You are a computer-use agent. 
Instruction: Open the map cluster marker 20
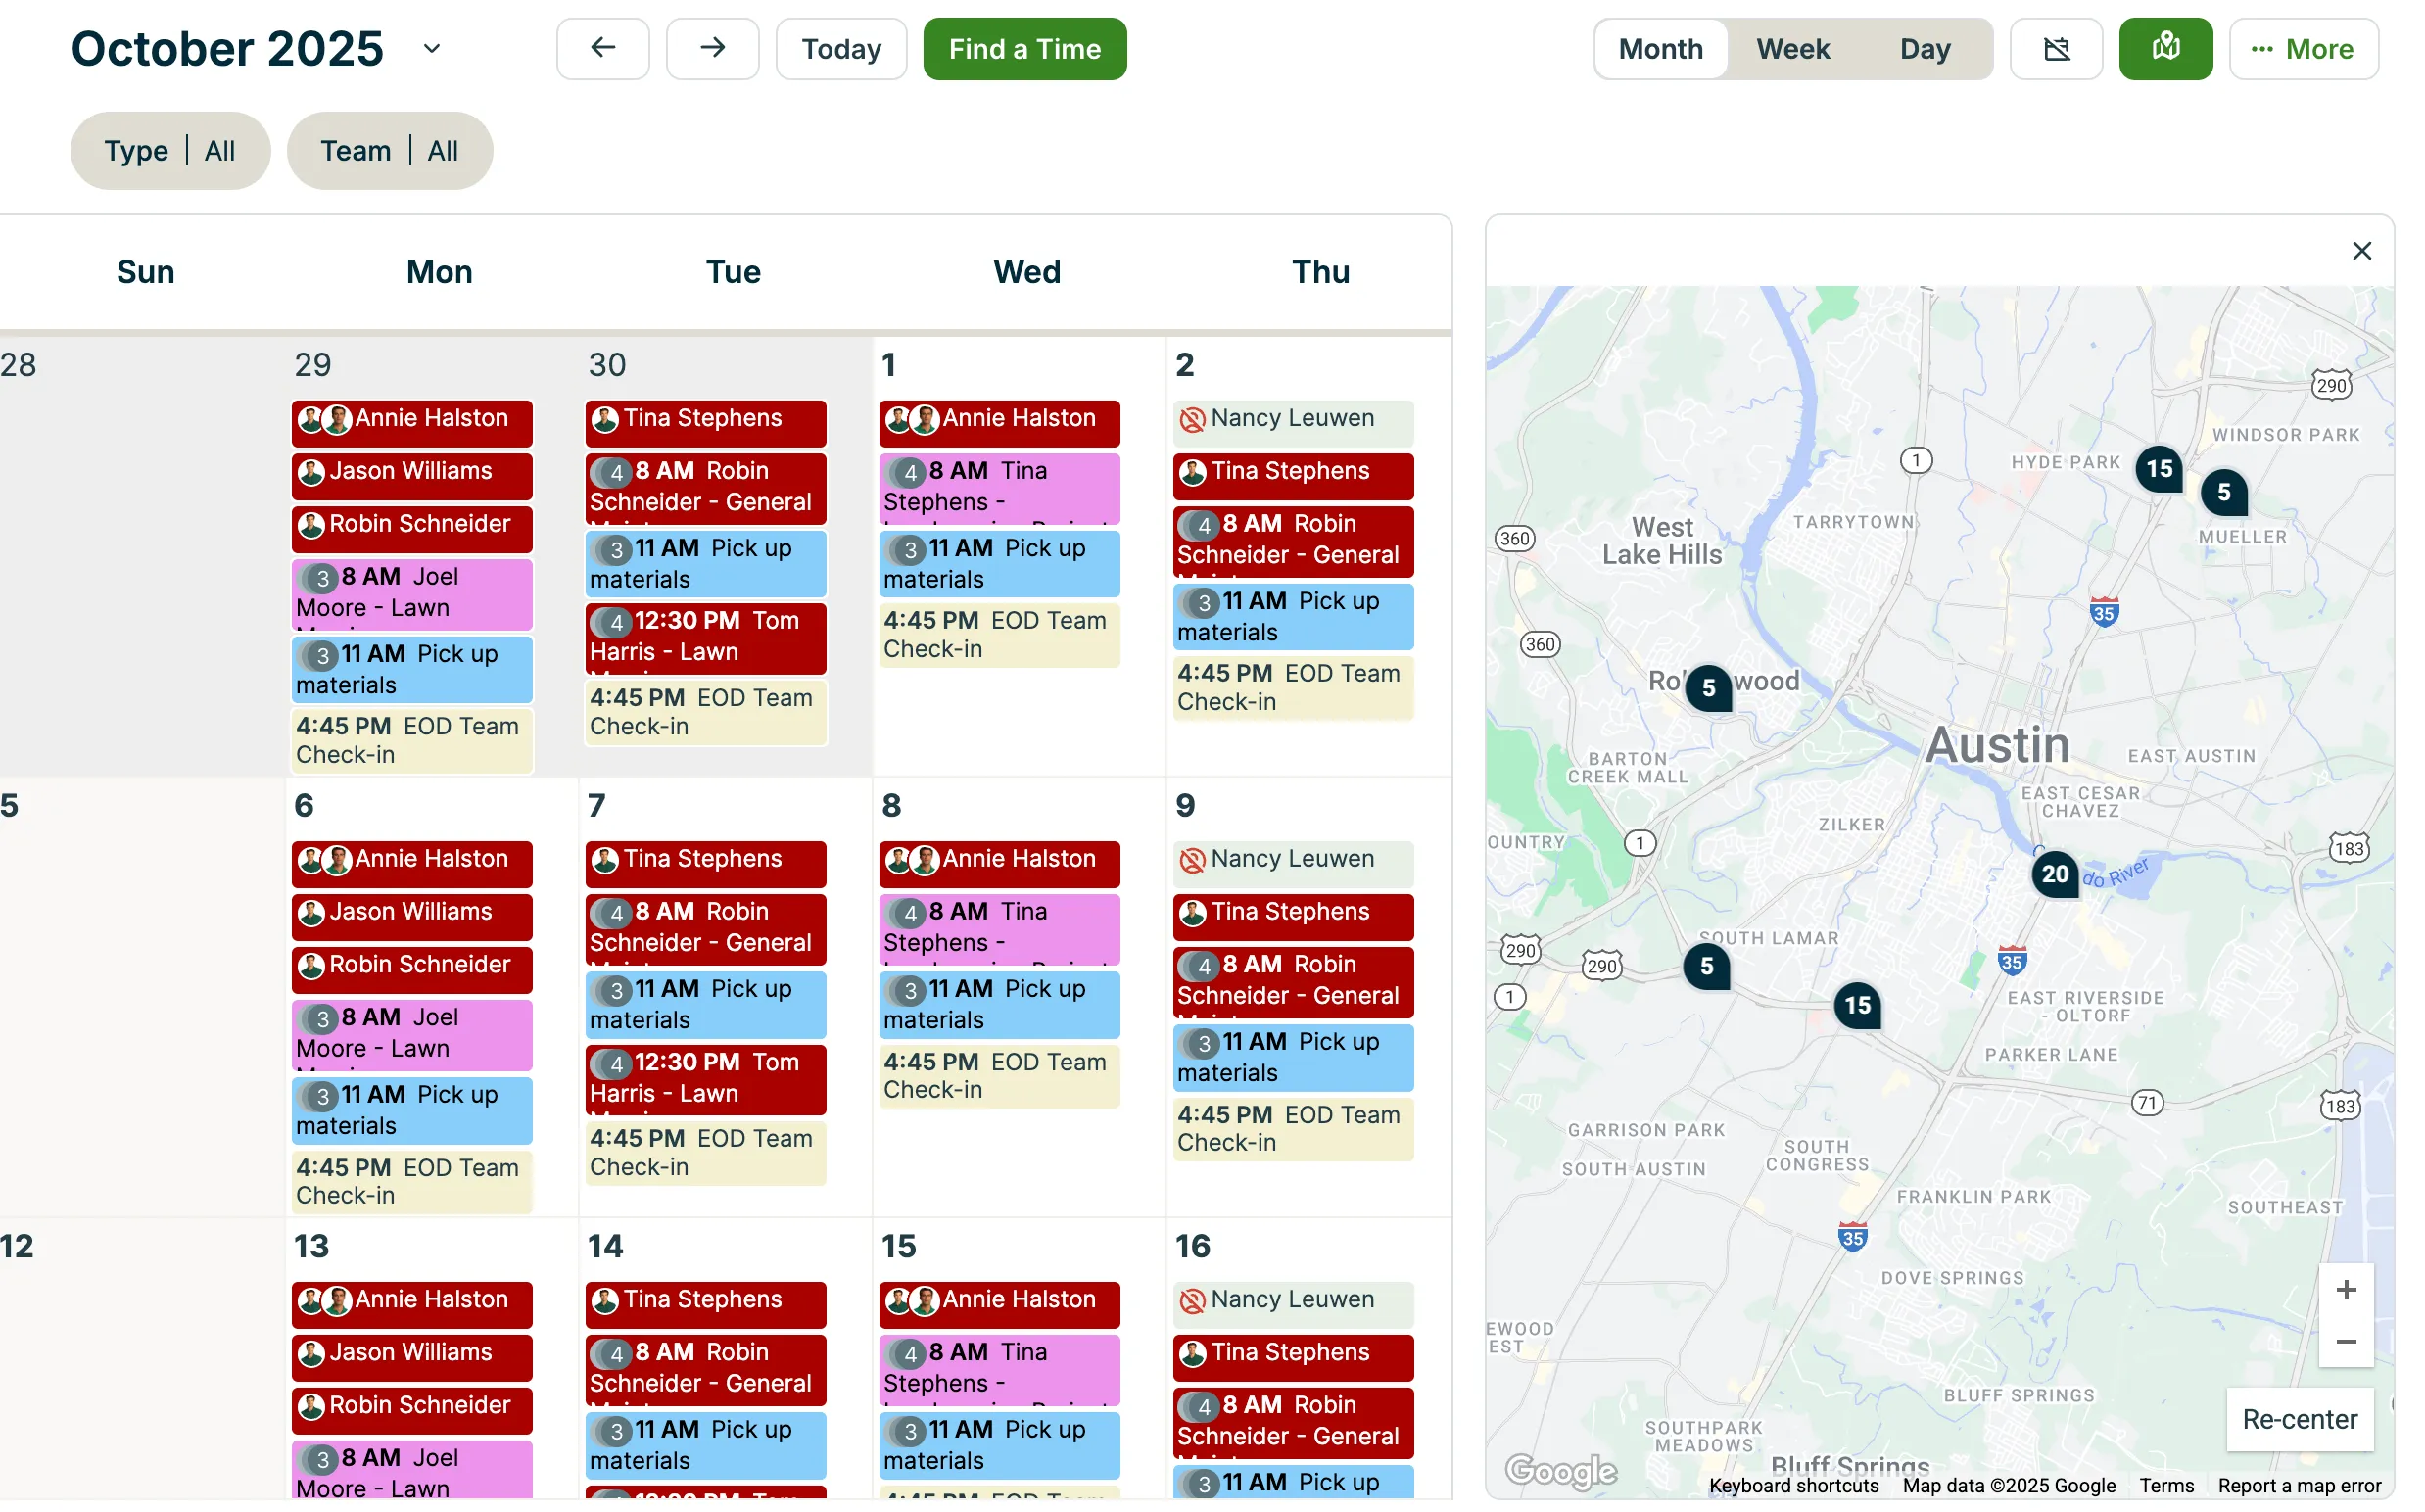tap(2054, 874)
